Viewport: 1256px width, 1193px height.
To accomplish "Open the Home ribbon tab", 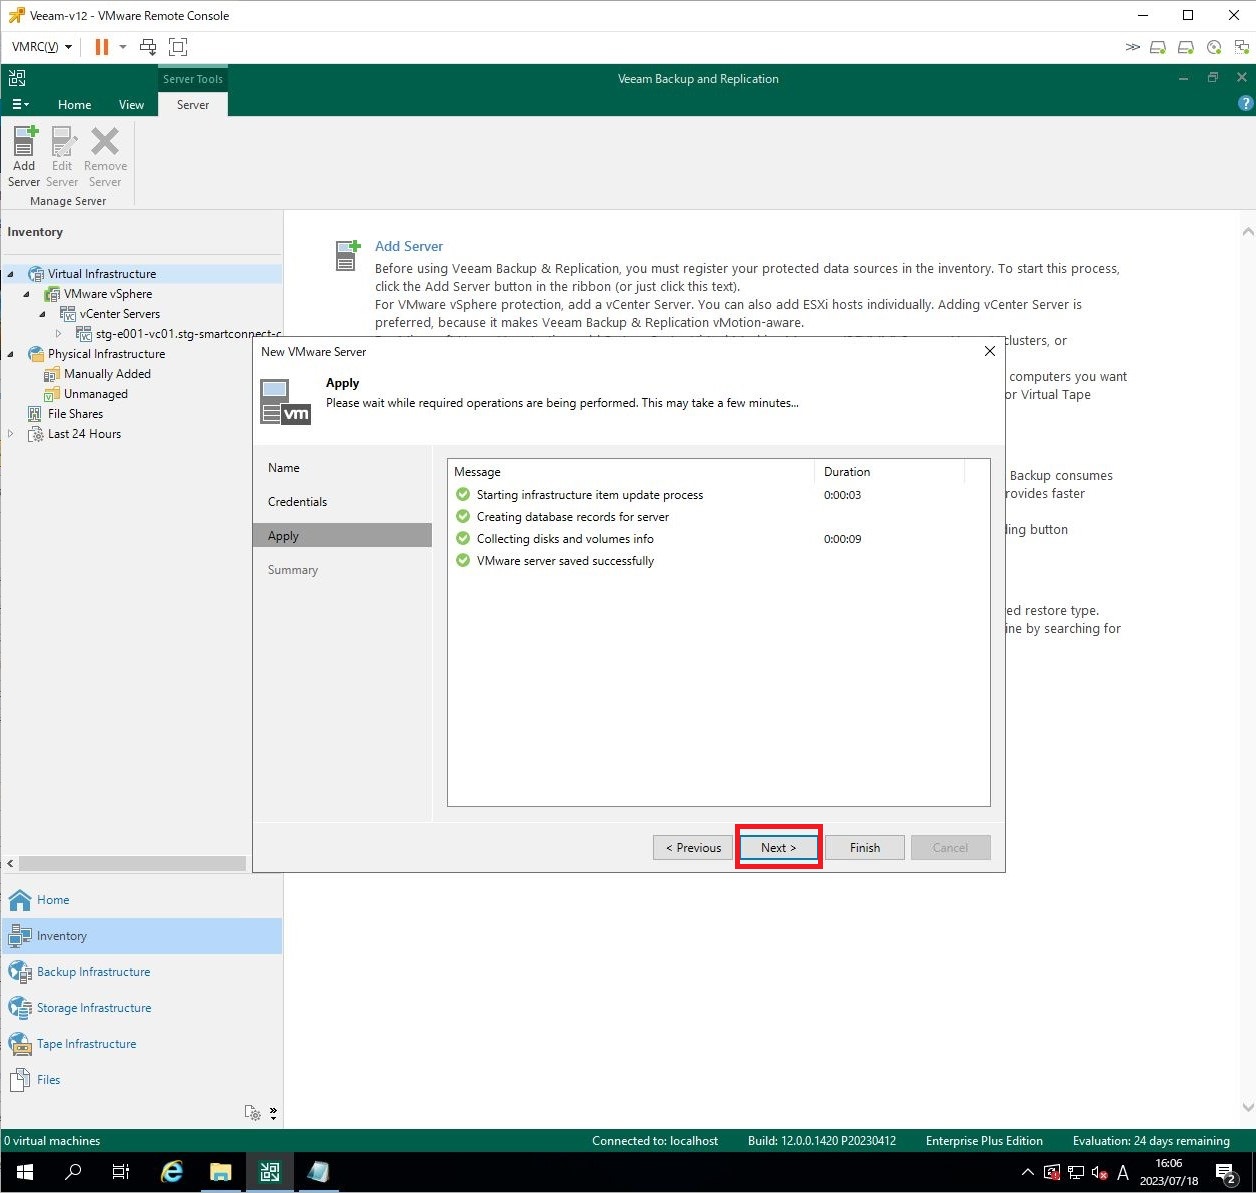I will click(x=74, y=104).
